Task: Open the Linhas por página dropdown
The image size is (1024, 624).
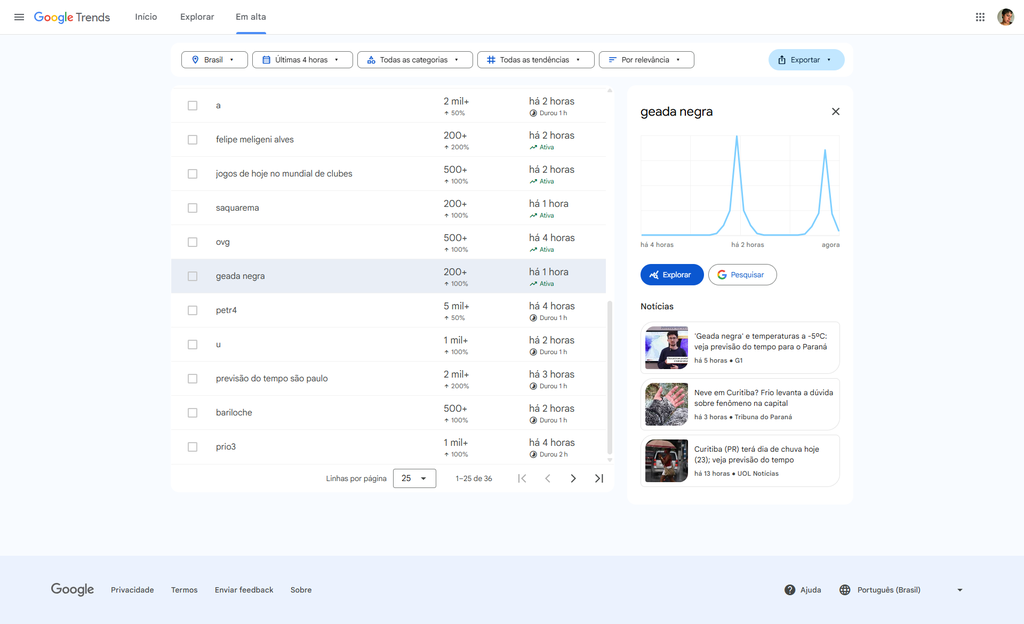Action: (x=414, y=478)
